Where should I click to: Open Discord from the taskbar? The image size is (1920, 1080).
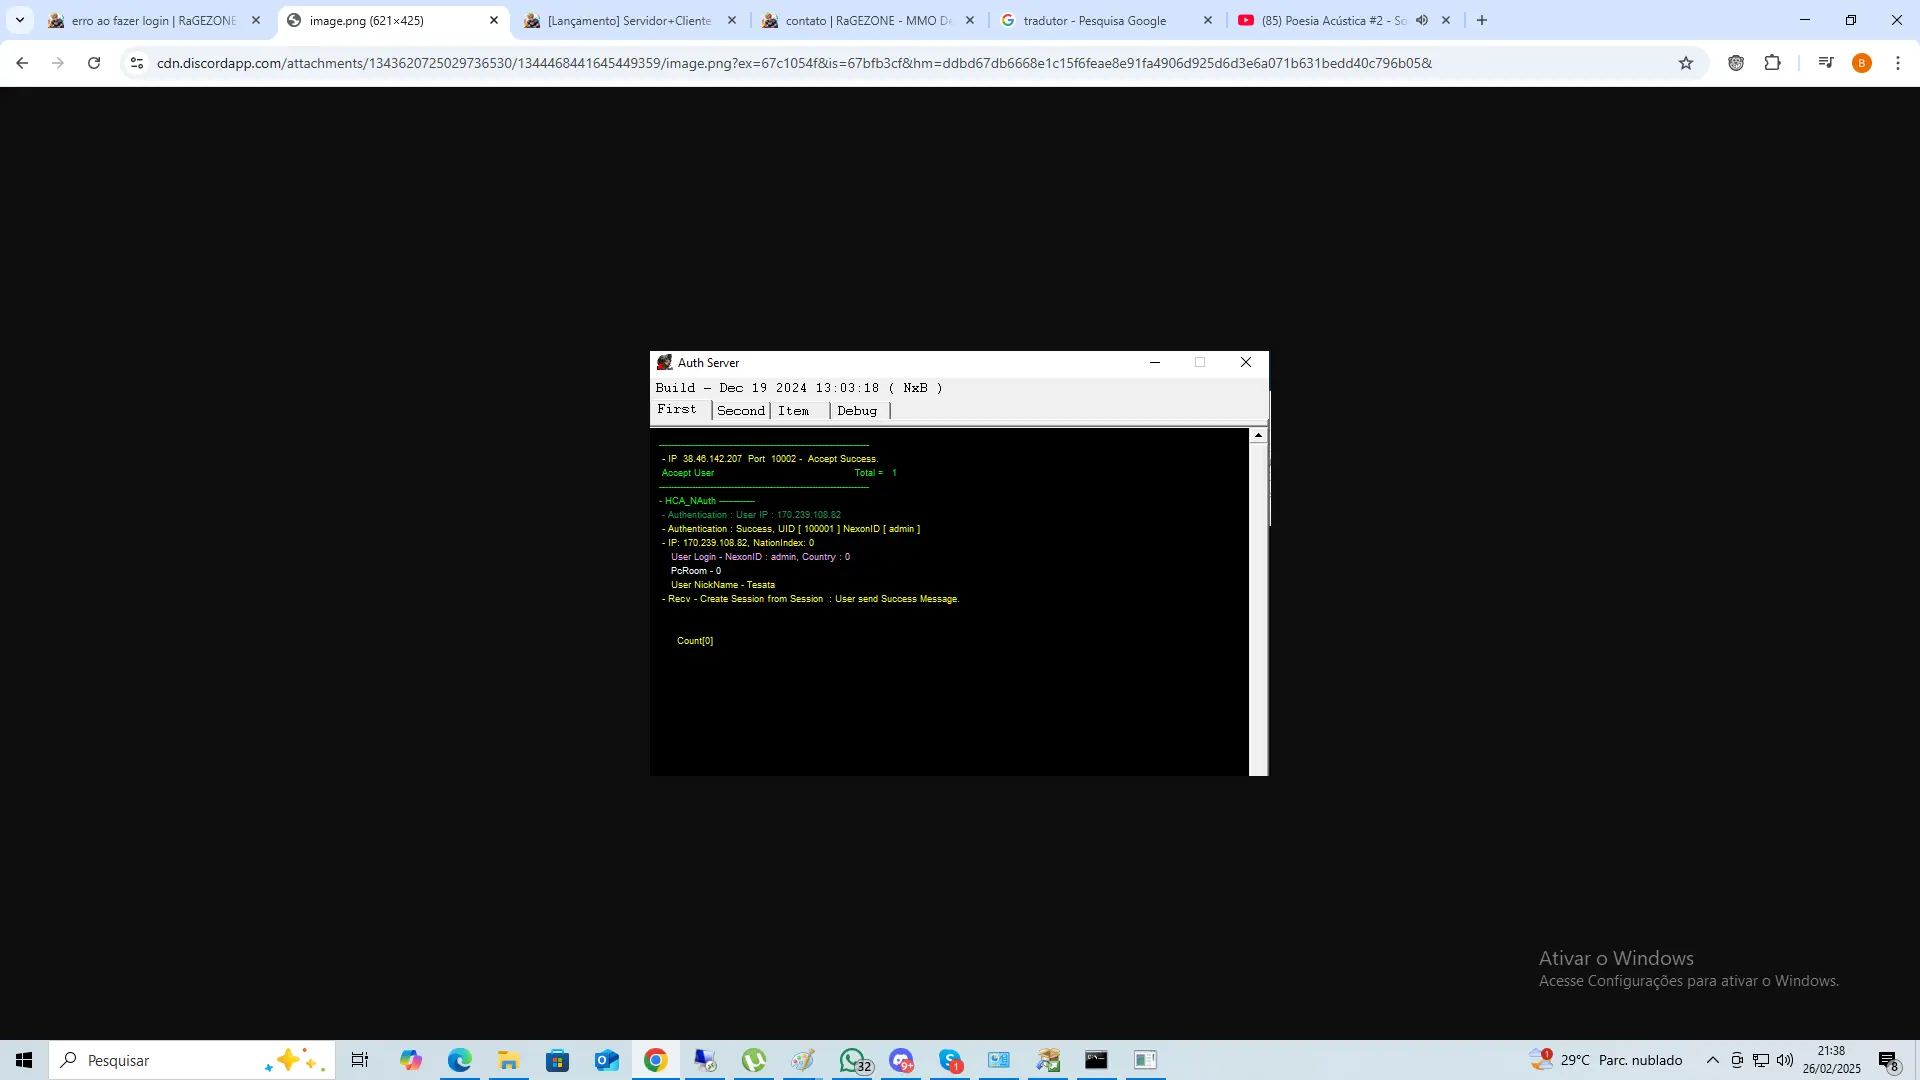tap(901, 1060)
